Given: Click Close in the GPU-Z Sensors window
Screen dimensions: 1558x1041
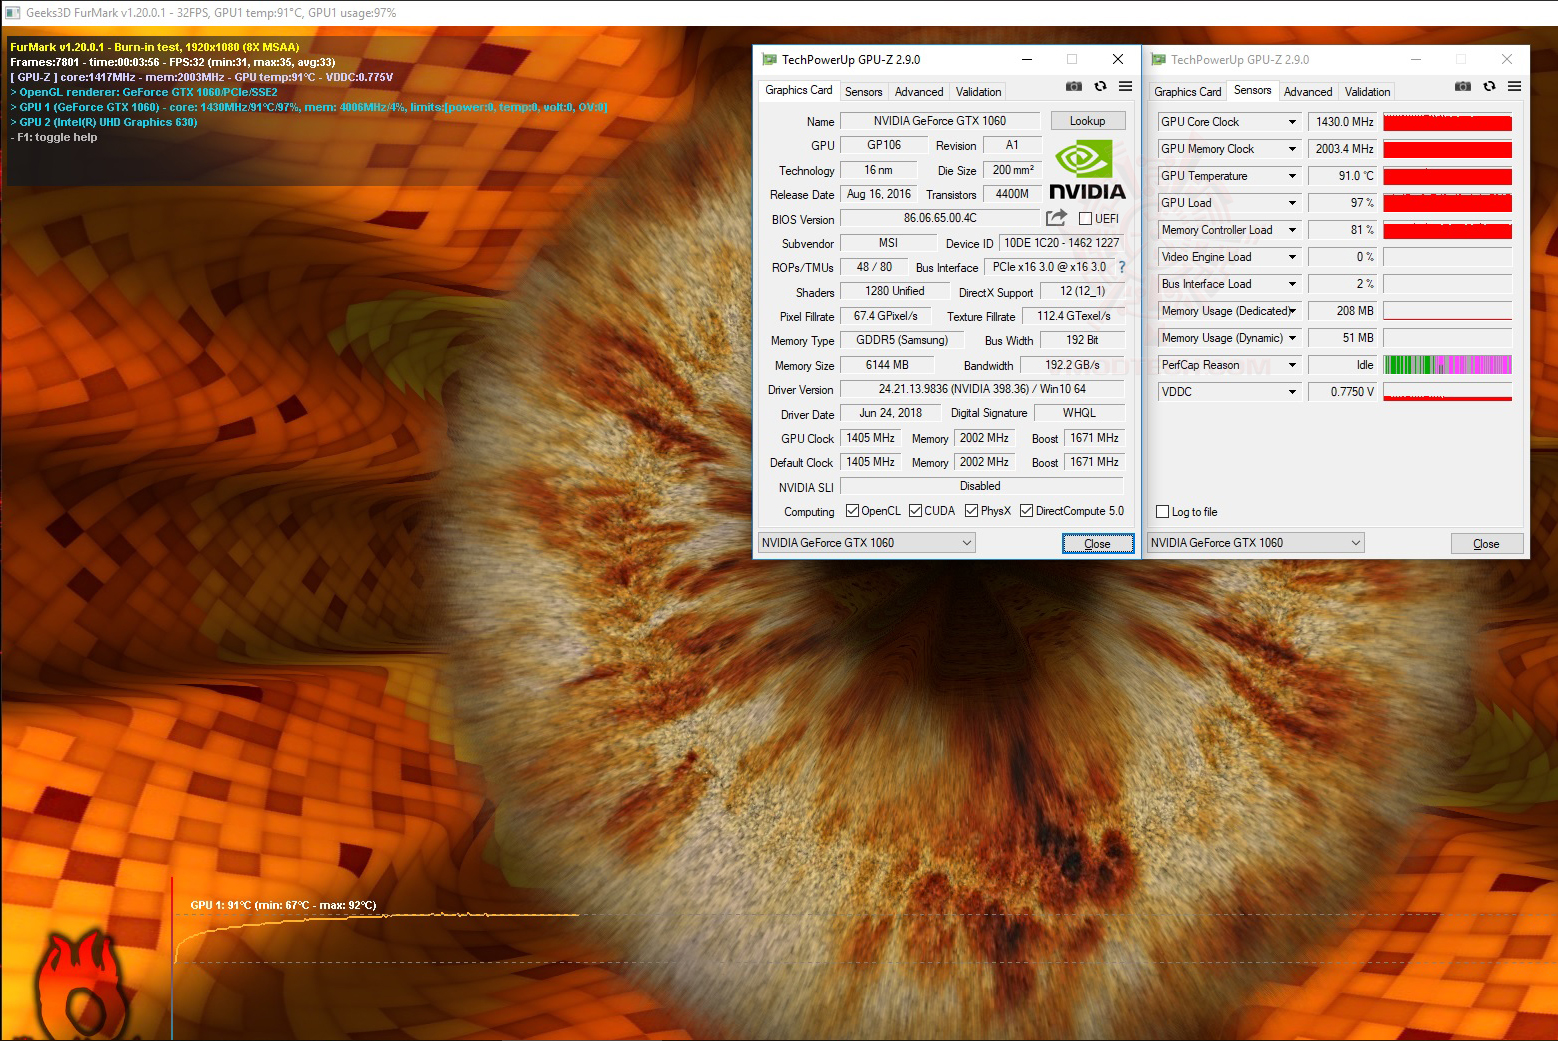Looking at the screenshot, I should click(x=1486, y=544).
